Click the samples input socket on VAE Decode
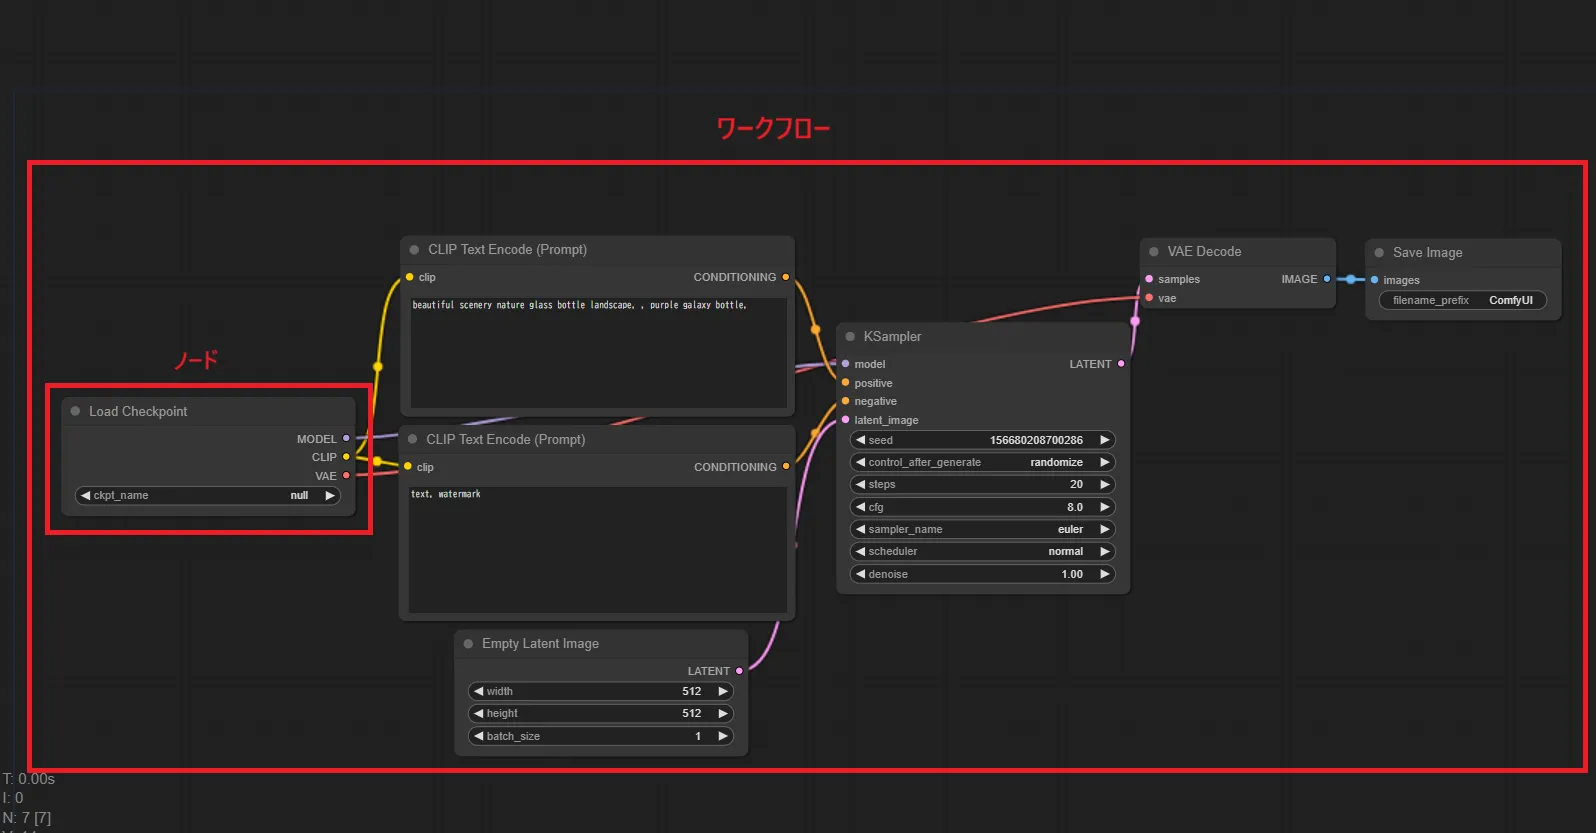Screen dimensions: 1596x833 point(1149,279)
